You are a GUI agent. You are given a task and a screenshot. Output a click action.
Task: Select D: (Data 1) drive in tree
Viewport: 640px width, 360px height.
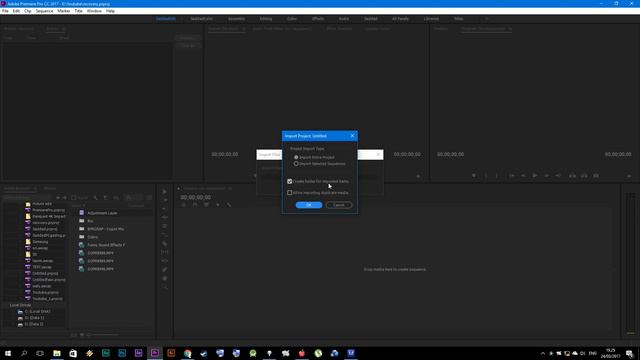(x=34, y=318)
